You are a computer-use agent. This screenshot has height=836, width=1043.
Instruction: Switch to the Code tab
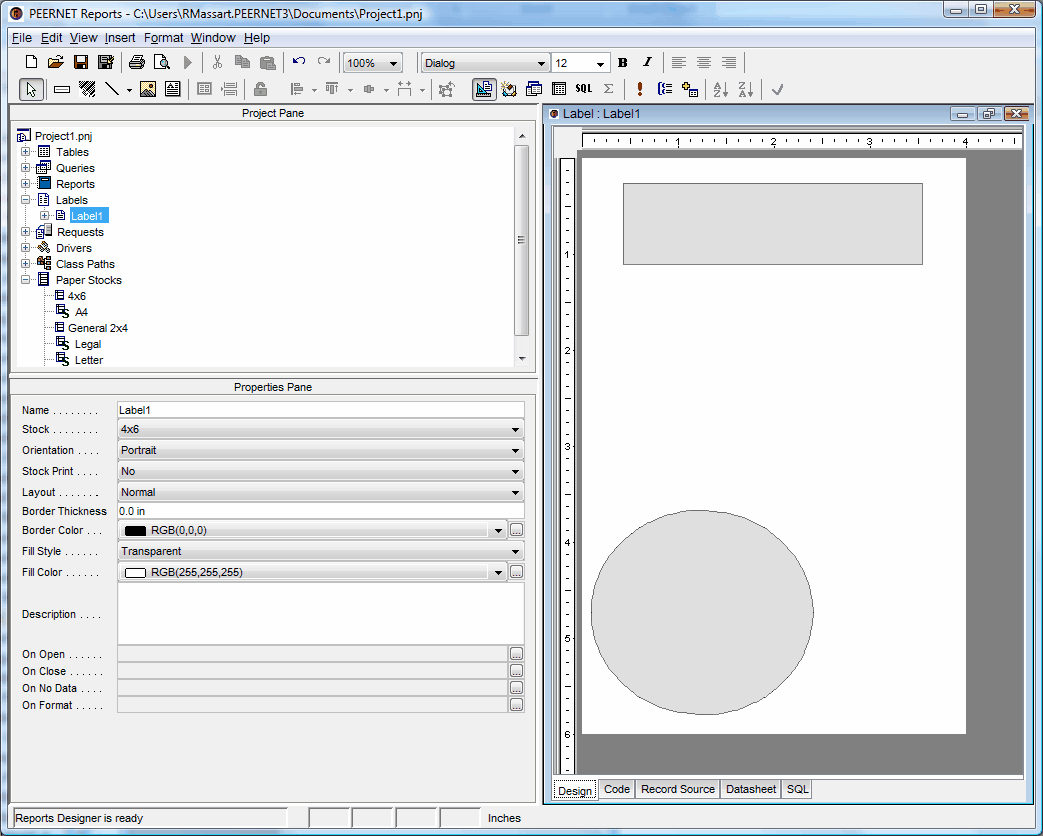click(617, 789)
